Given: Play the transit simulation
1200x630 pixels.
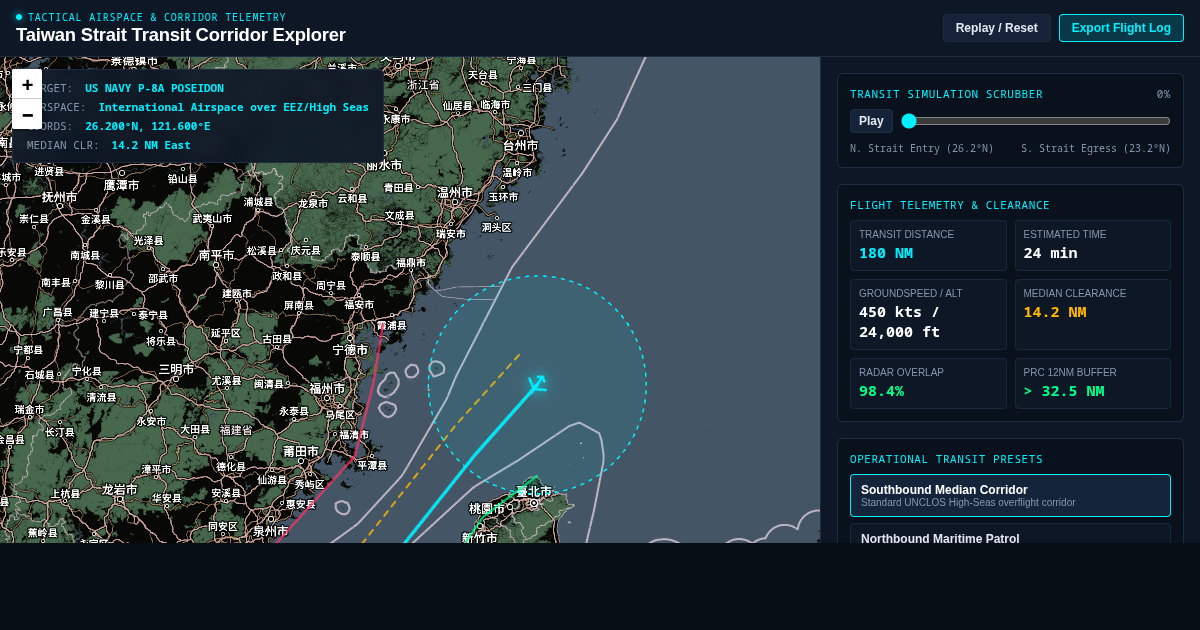Looking at the screenshot, I should point(871,121).
